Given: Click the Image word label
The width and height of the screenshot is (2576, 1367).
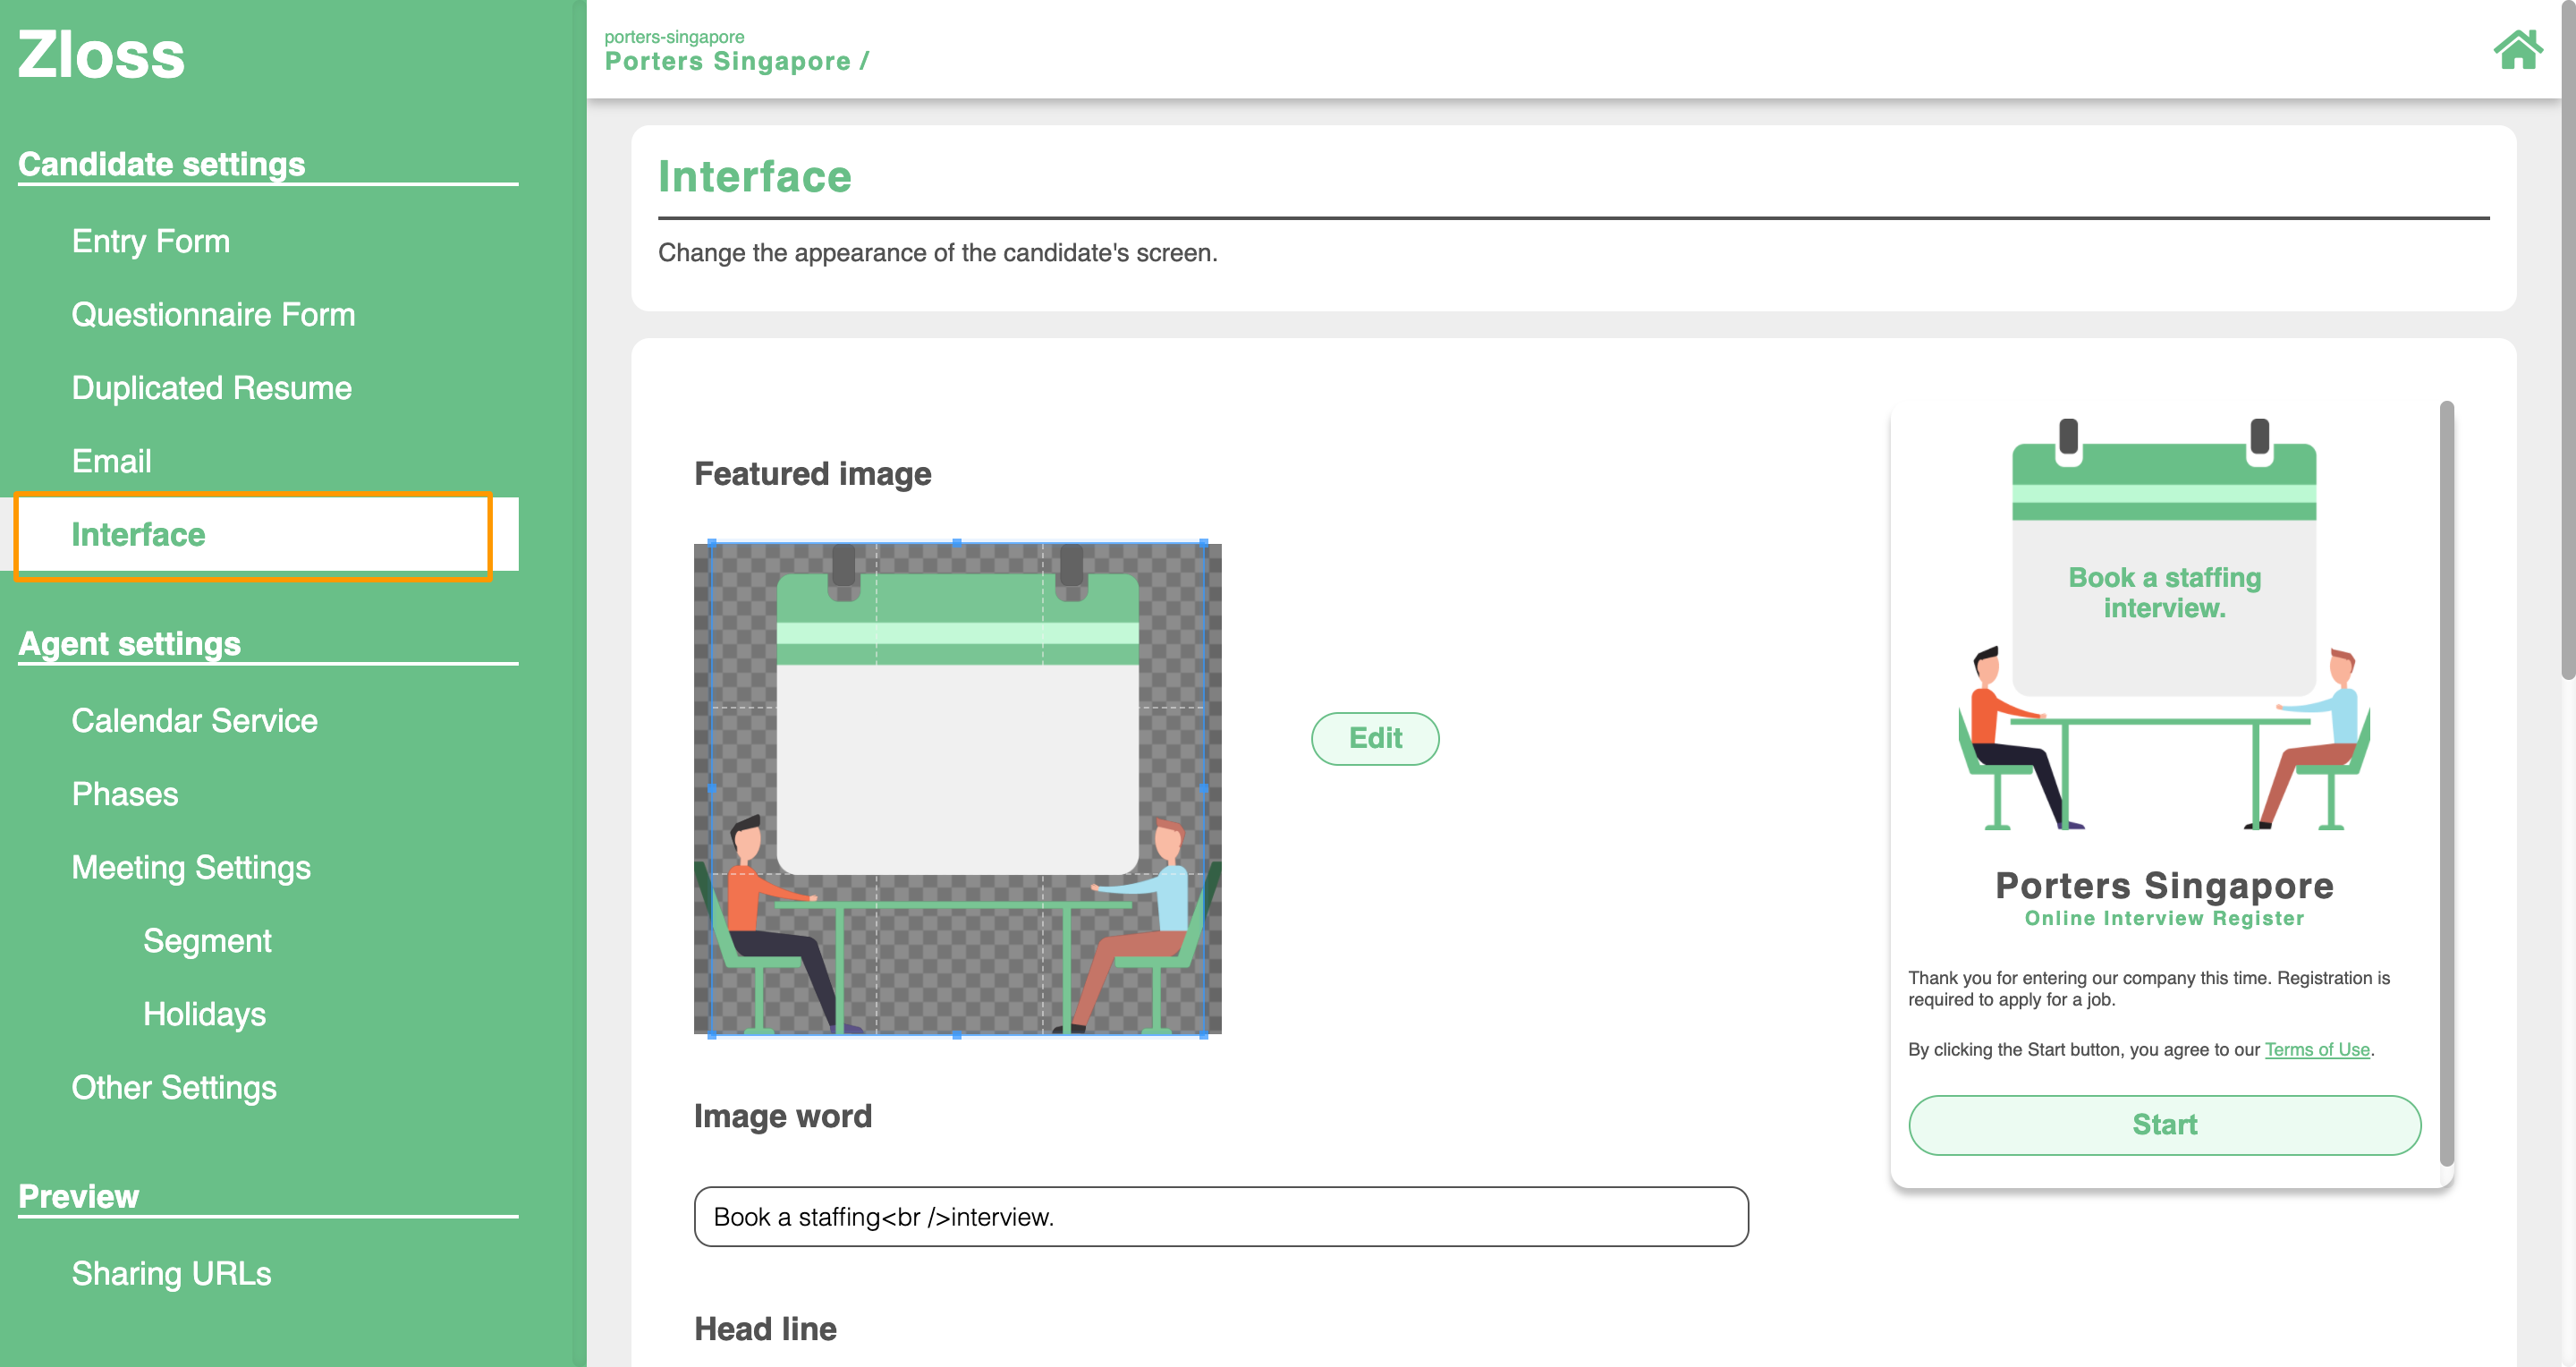Looking at the screenshot, I should tap(782, 1116).
